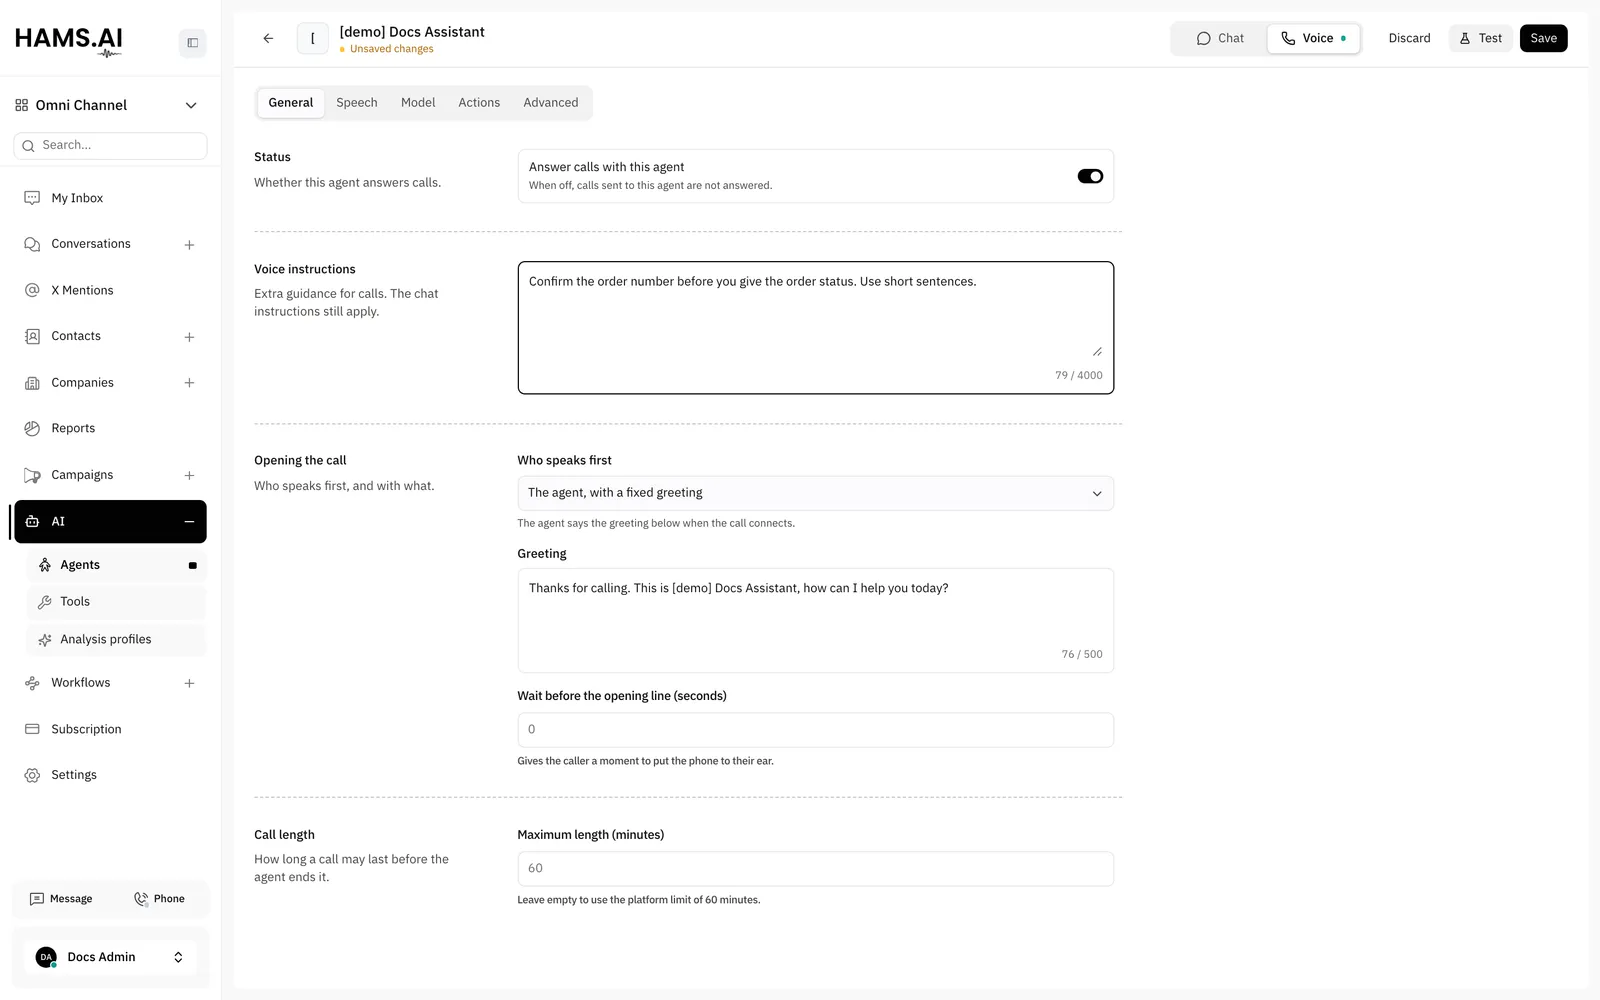The height and width of the screenshot is (1000, 1600).
Task: Open the Model tab
Action: [x=418, y=103]
